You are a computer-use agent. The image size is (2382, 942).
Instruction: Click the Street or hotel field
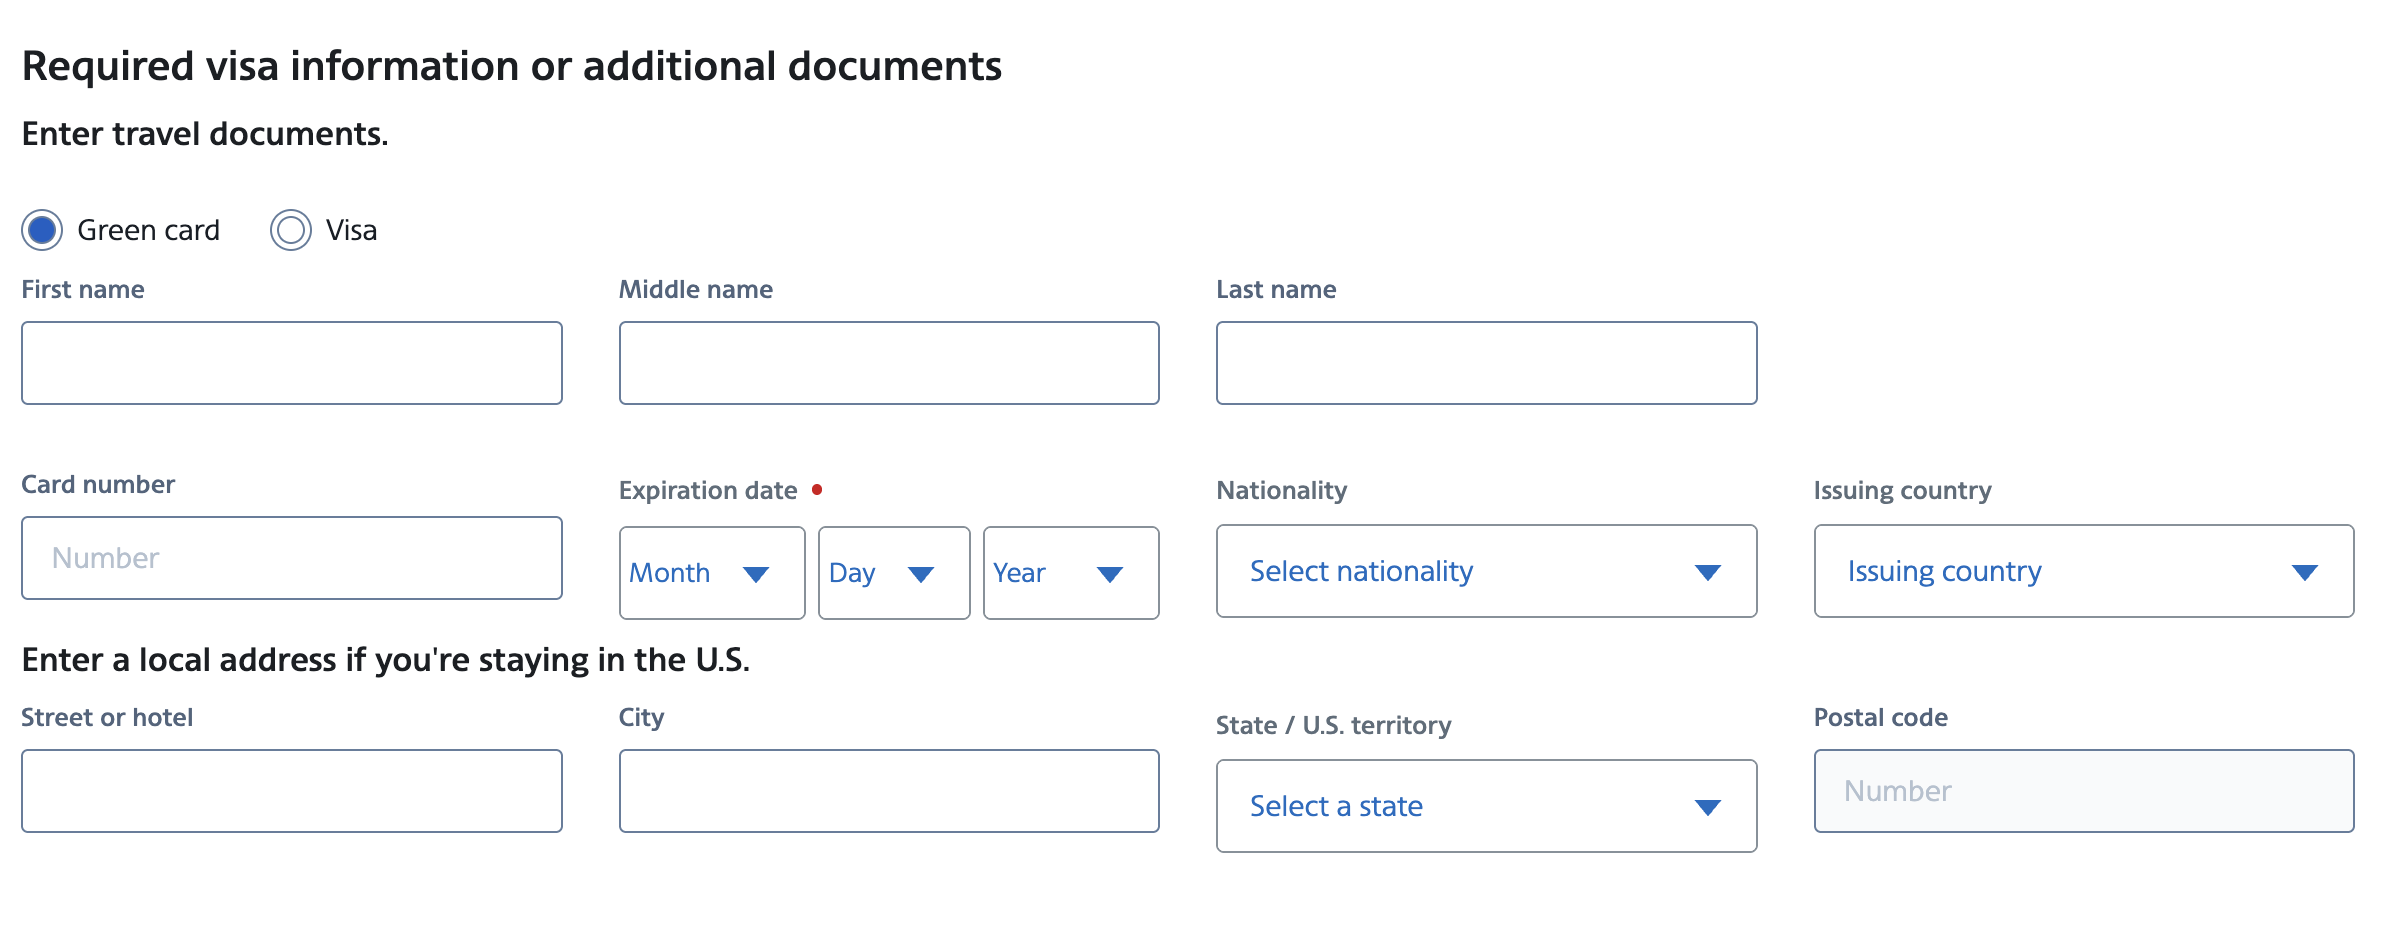[x=292, y=791]
